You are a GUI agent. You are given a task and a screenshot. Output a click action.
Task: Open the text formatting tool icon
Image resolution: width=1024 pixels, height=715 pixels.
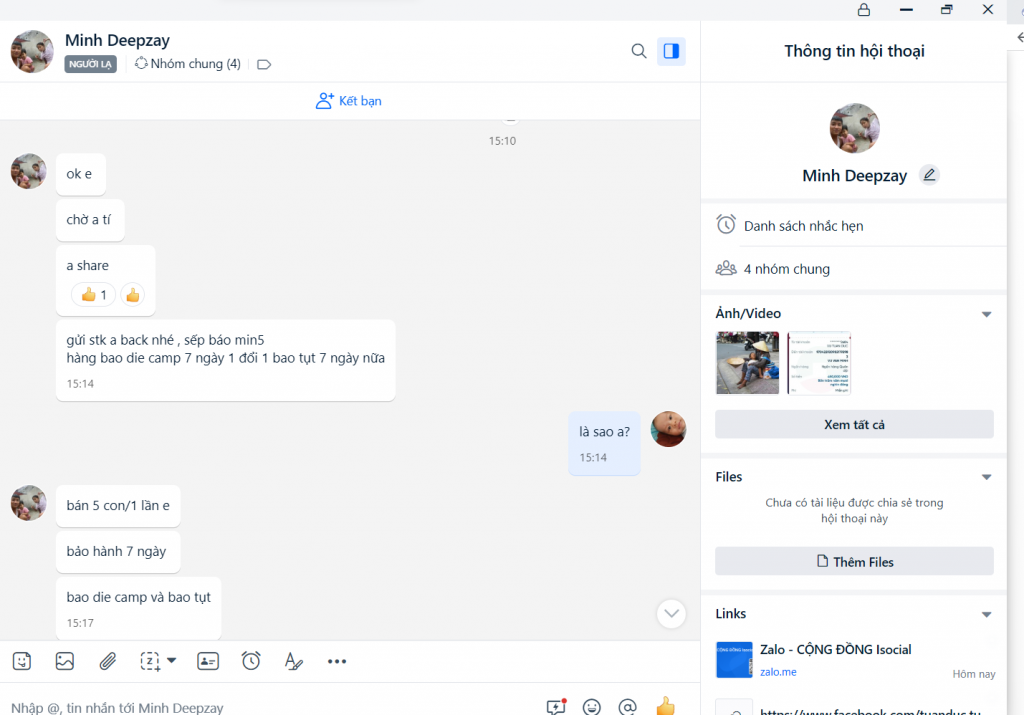[x=293, y=661]
